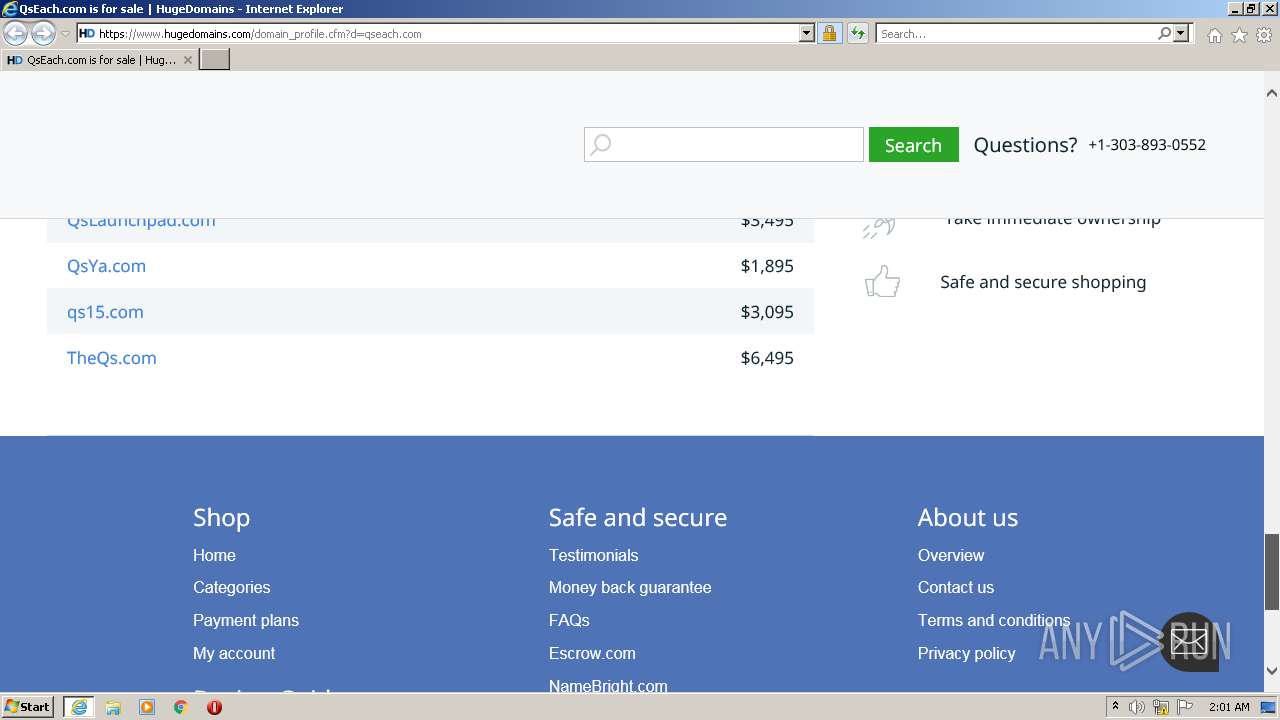Click the refresh page icon
Screen dimensions: 1280x720
(x=857, y=33)
